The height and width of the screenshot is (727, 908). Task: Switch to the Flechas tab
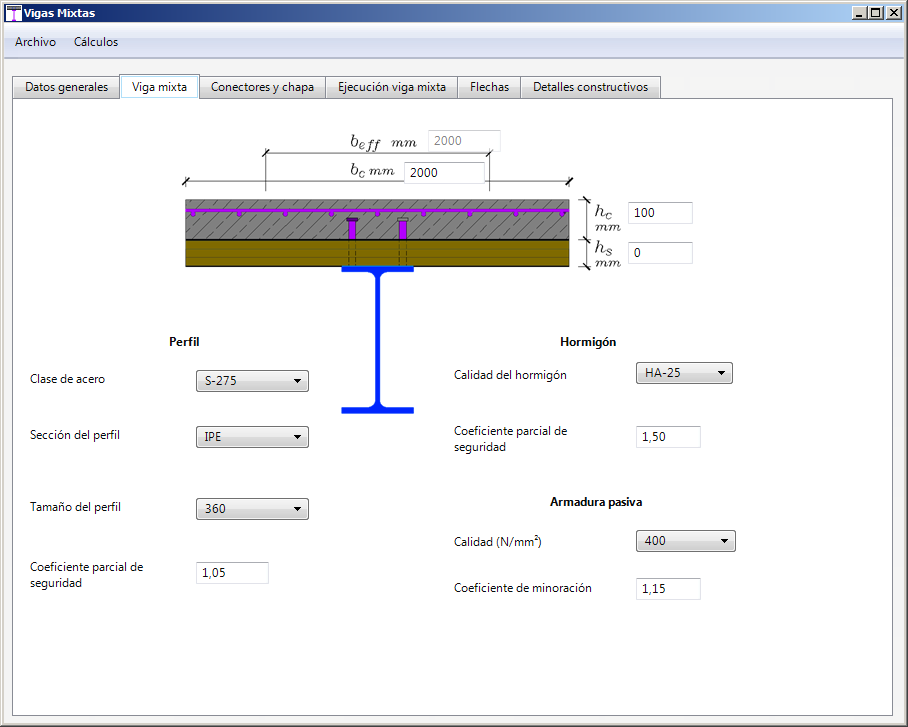[x=489, y=87]
